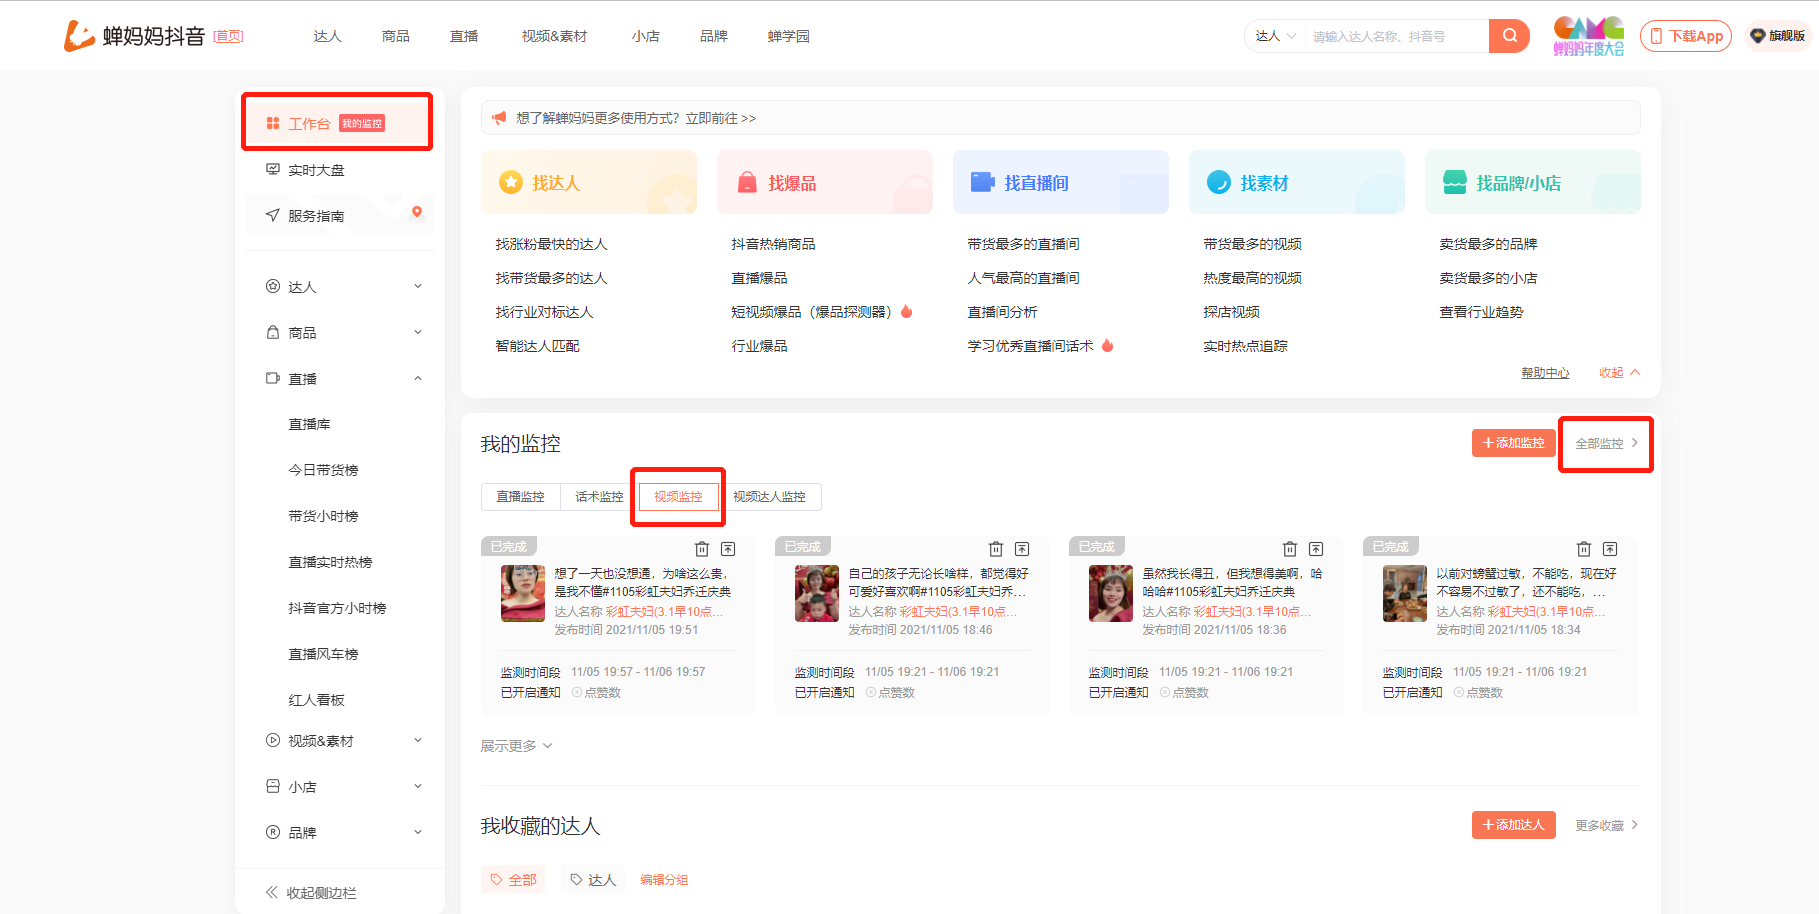
Task: Open 蝉学园 in the top navigation
Action: (788, 36)
